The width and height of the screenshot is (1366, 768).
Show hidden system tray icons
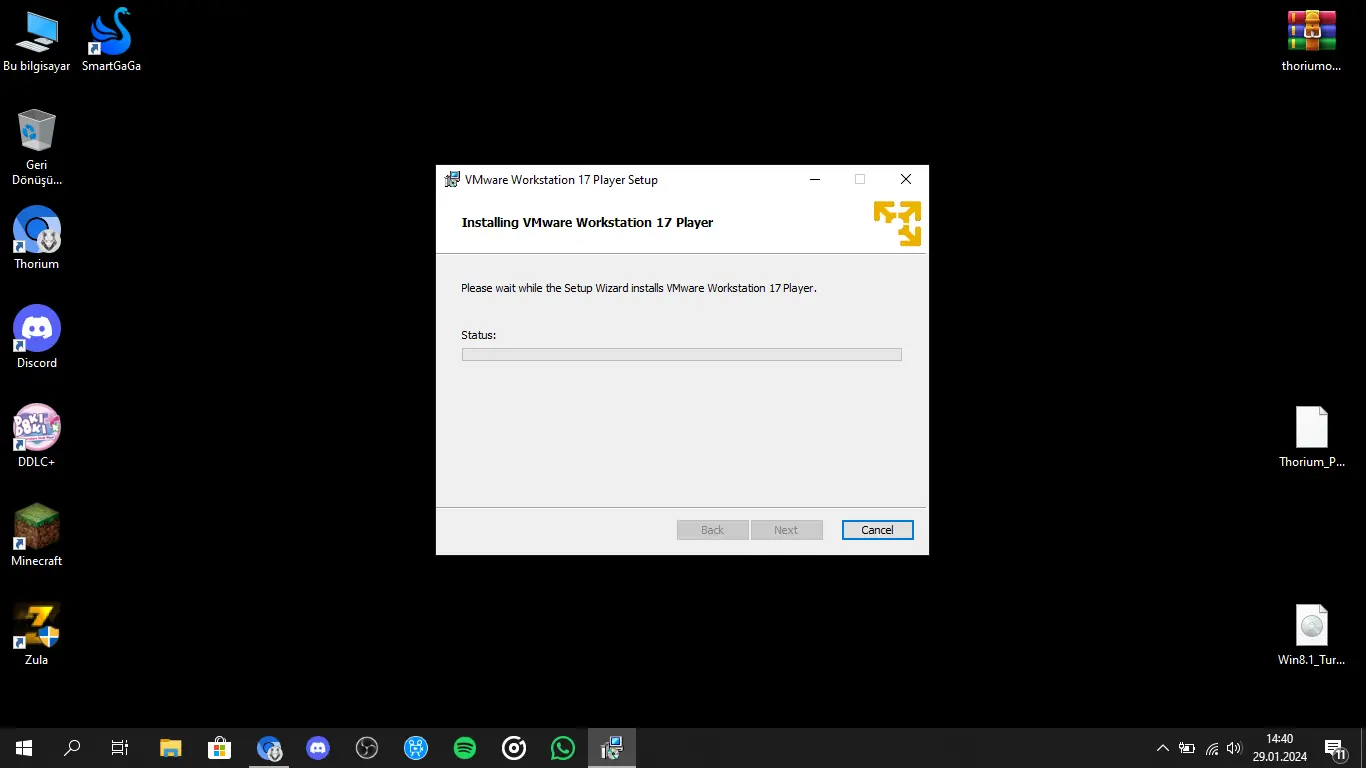coord(1162,748)
